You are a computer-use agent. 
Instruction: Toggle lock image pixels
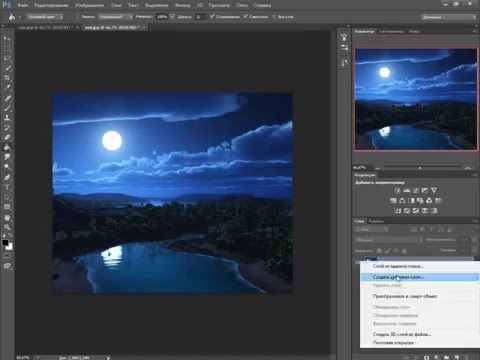(x=388, y=251)
